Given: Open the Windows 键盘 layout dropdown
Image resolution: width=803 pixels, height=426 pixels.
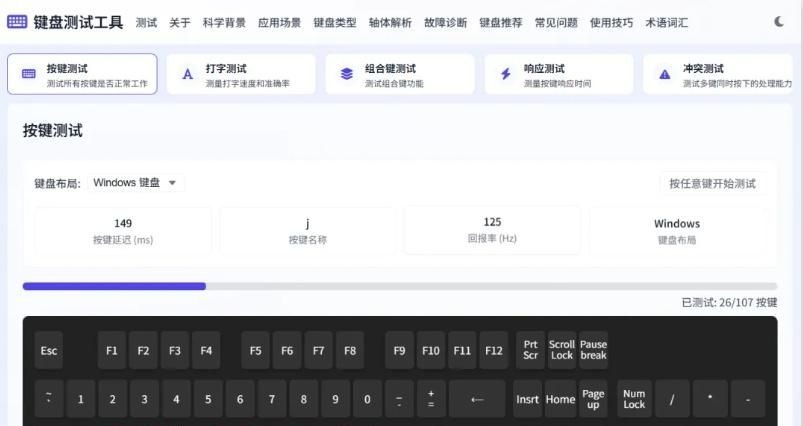Looking at the screenshot, I should click(x=134, y=183).
